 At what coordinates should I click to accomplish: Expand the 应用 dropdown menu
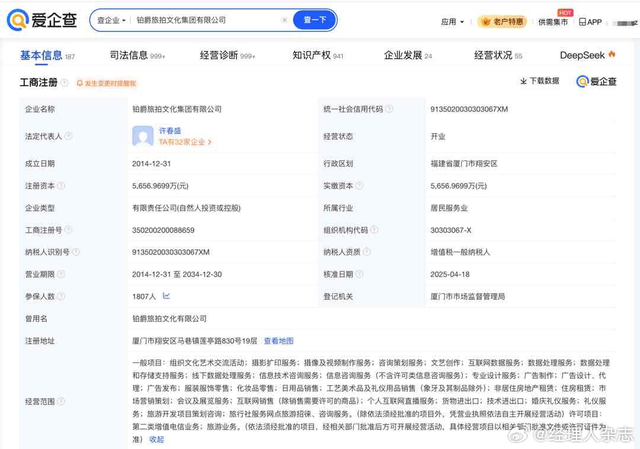(x=452, y=22)
